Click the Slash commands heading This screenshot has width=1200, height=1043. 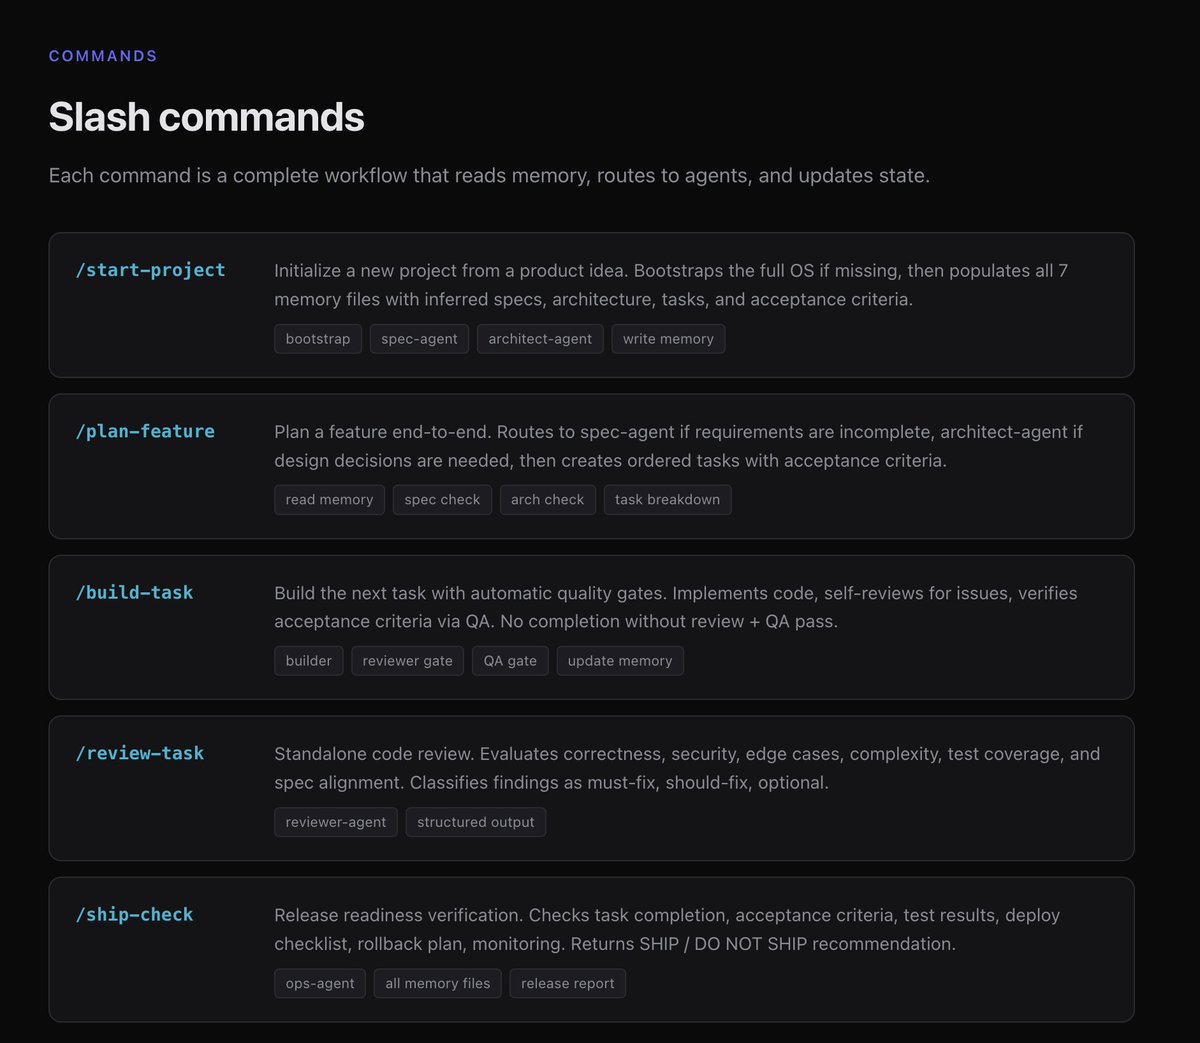(x=206, y=117)
